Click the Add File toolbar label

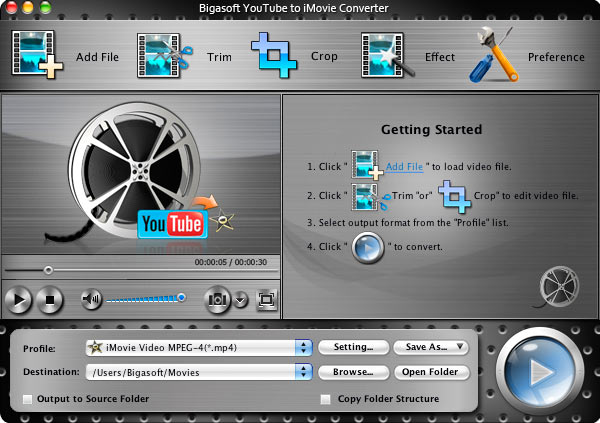[97, 57]
